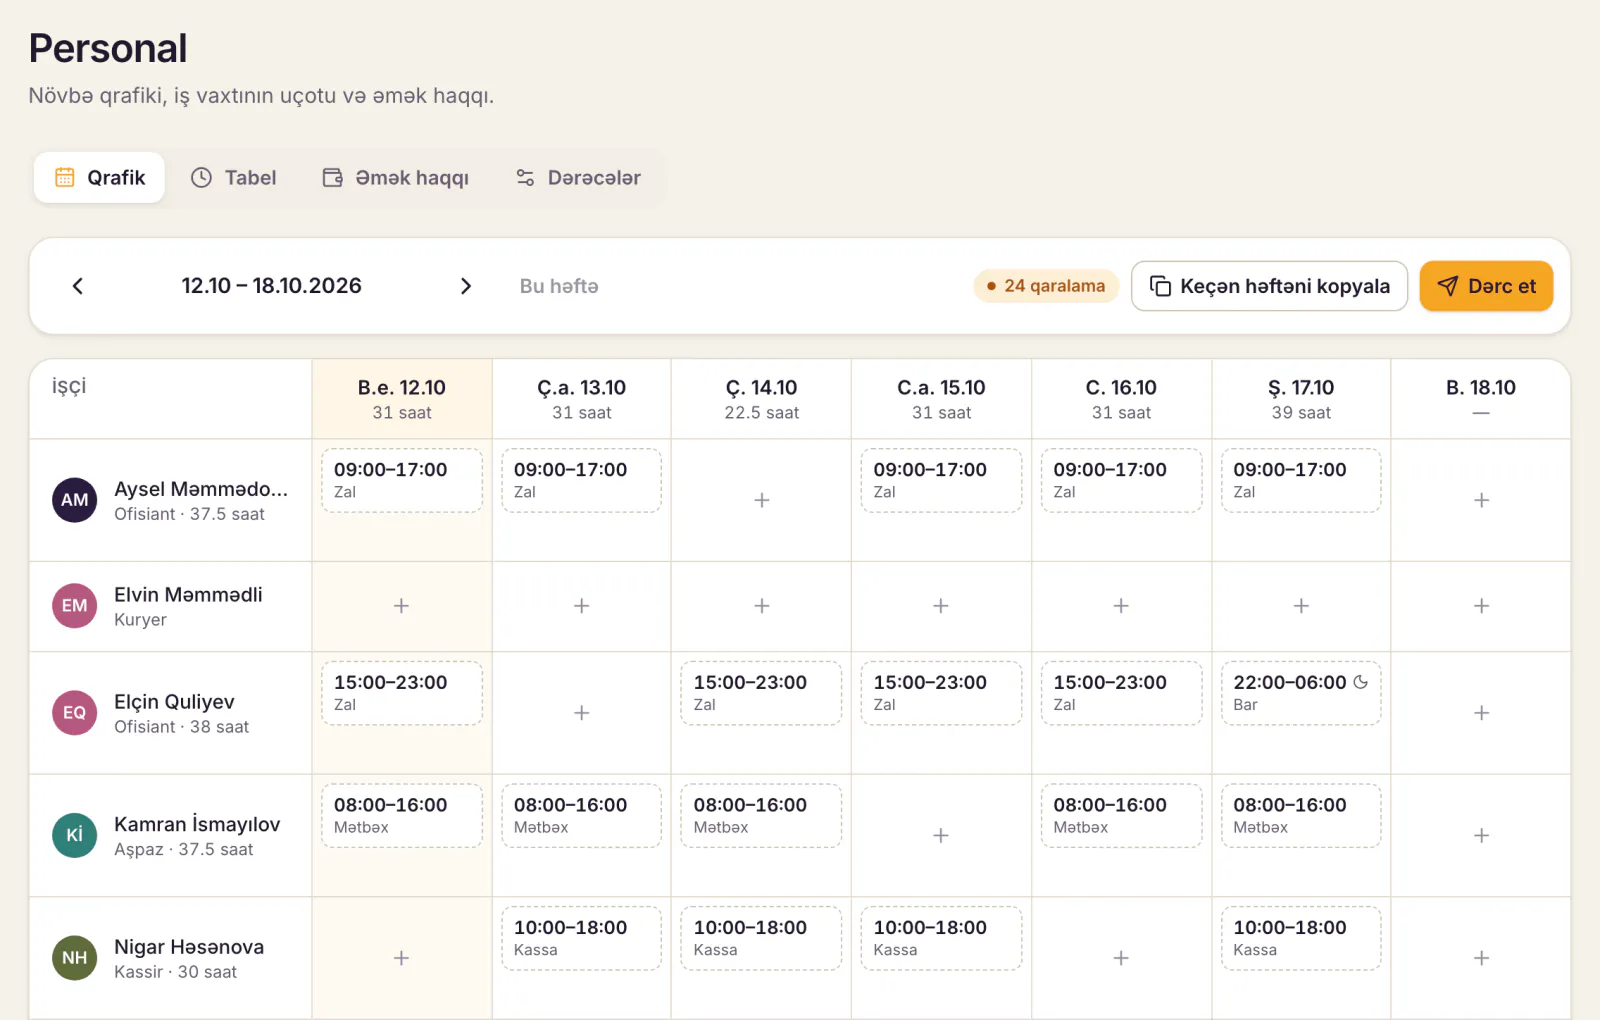Click the Ş. 17.10 column header

(x=1301, y=399)
